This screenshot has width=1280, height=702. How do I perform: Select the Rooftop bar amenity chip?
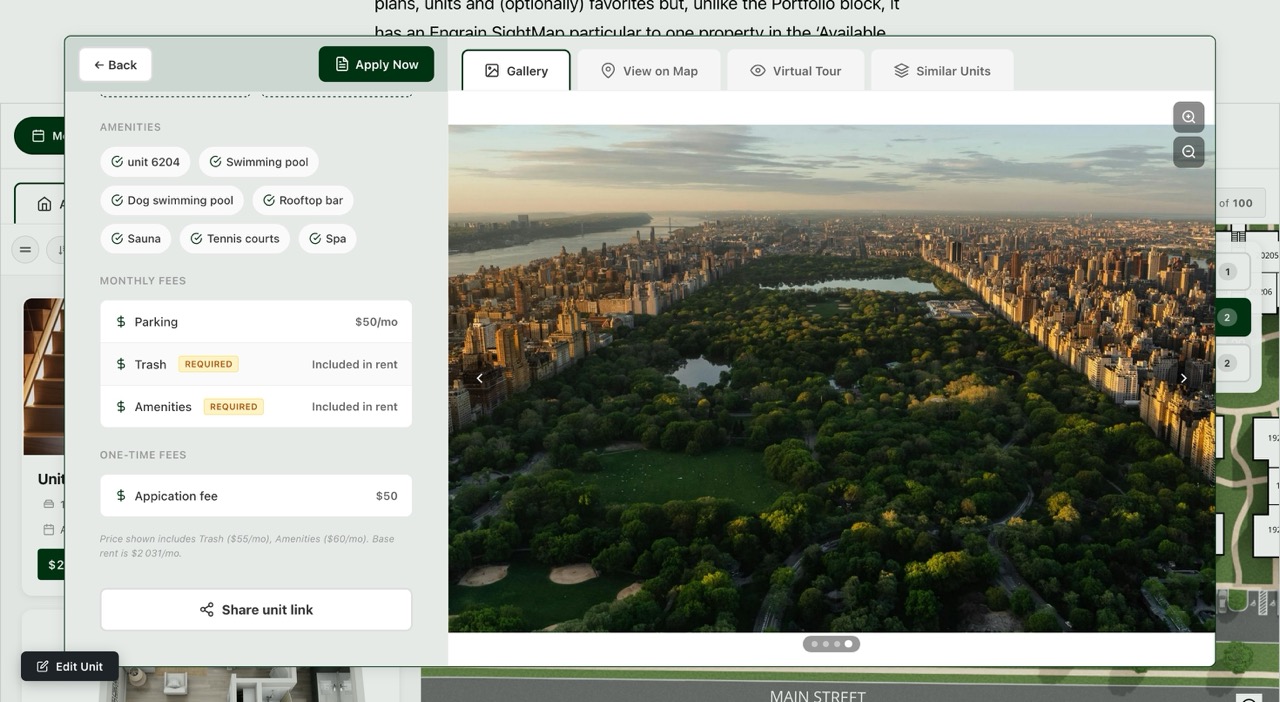coord(302,200)
